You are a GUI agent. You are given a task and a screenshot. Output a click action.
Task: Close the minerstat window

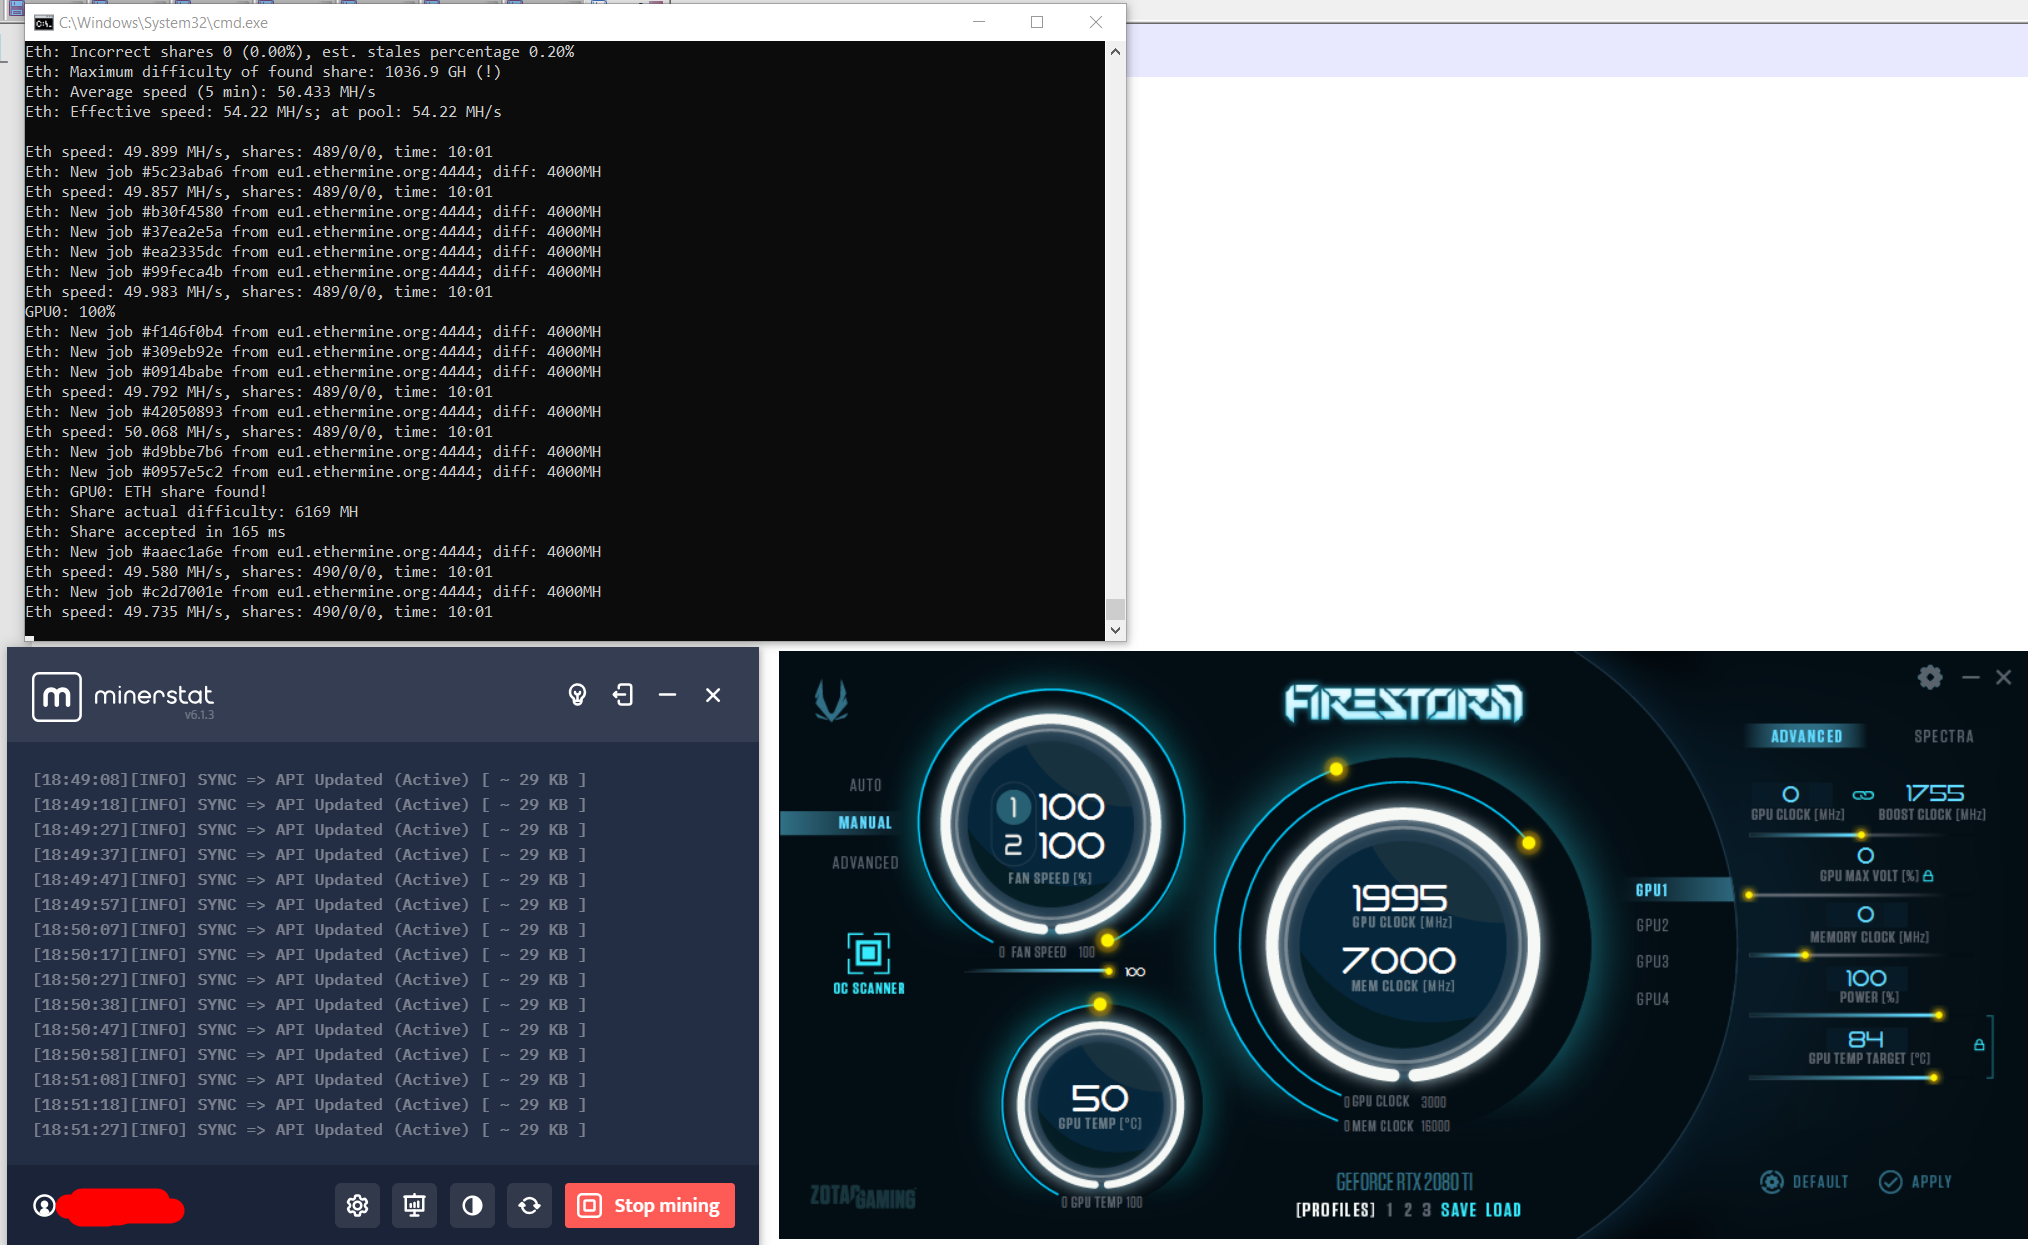tap(713, 695)
